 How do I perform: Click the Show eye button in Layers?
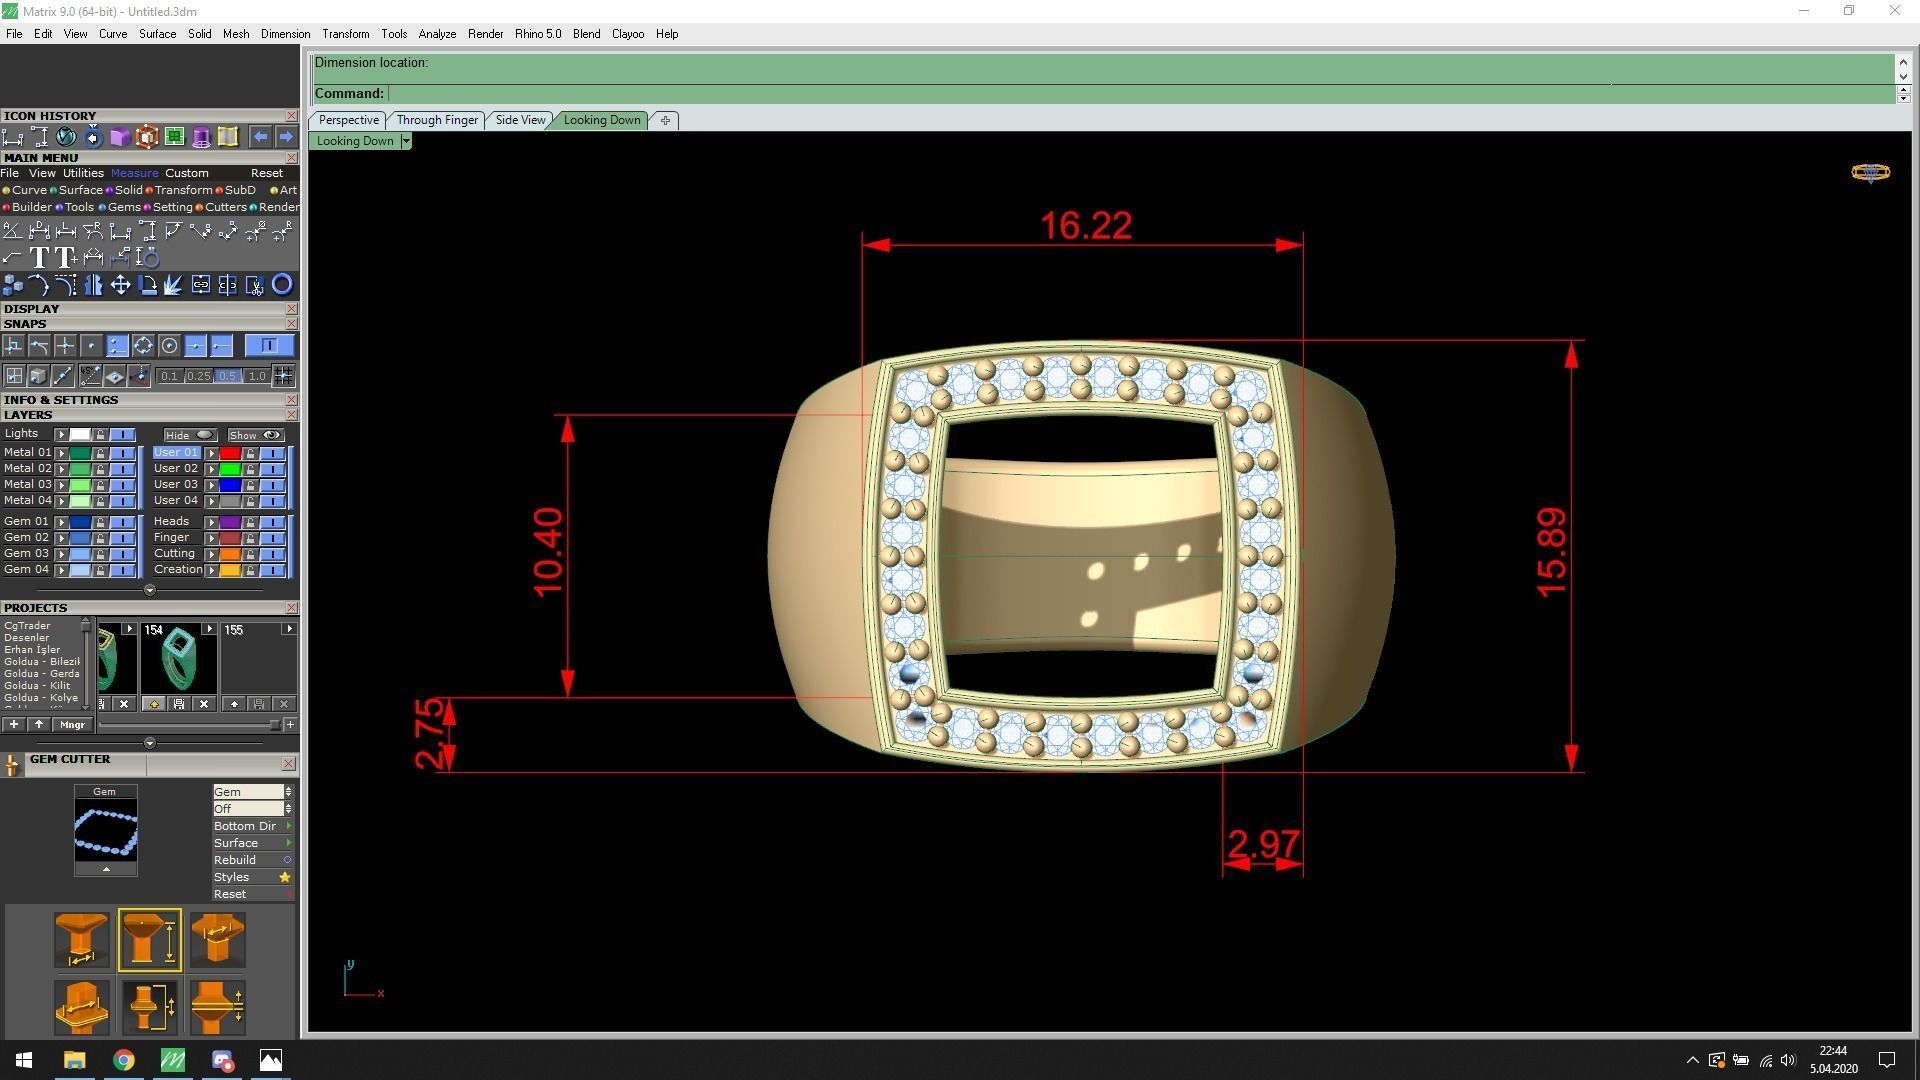click(255, 435)
